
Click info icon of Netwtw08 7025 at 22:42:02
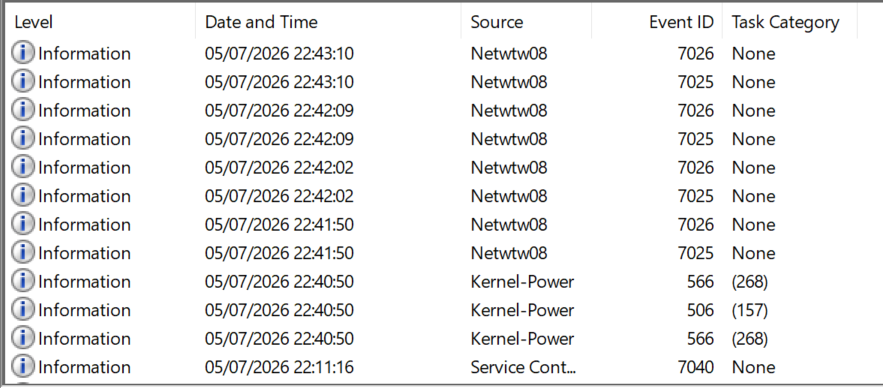[23, 196]
